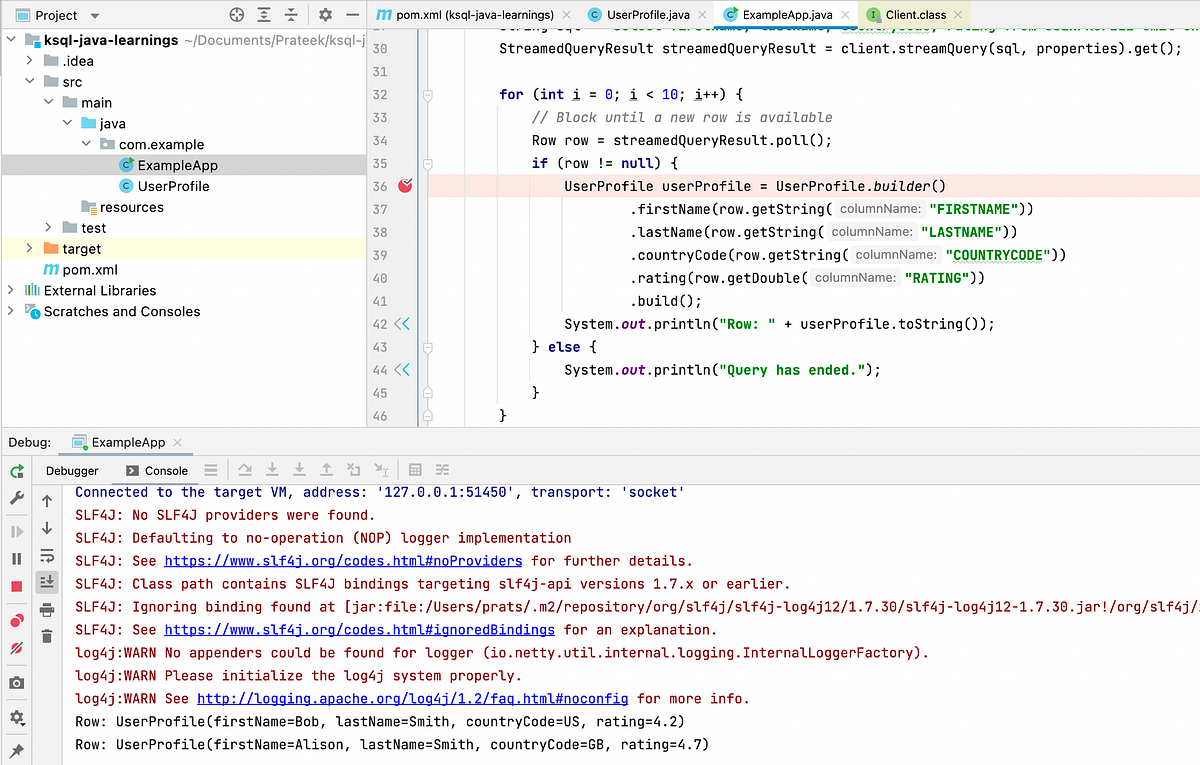Viewport: 1200px width, 765px height.
Task: Switch to ExampleApp.java editor tab
Action: pyautogui.click(x=787, y=15)
